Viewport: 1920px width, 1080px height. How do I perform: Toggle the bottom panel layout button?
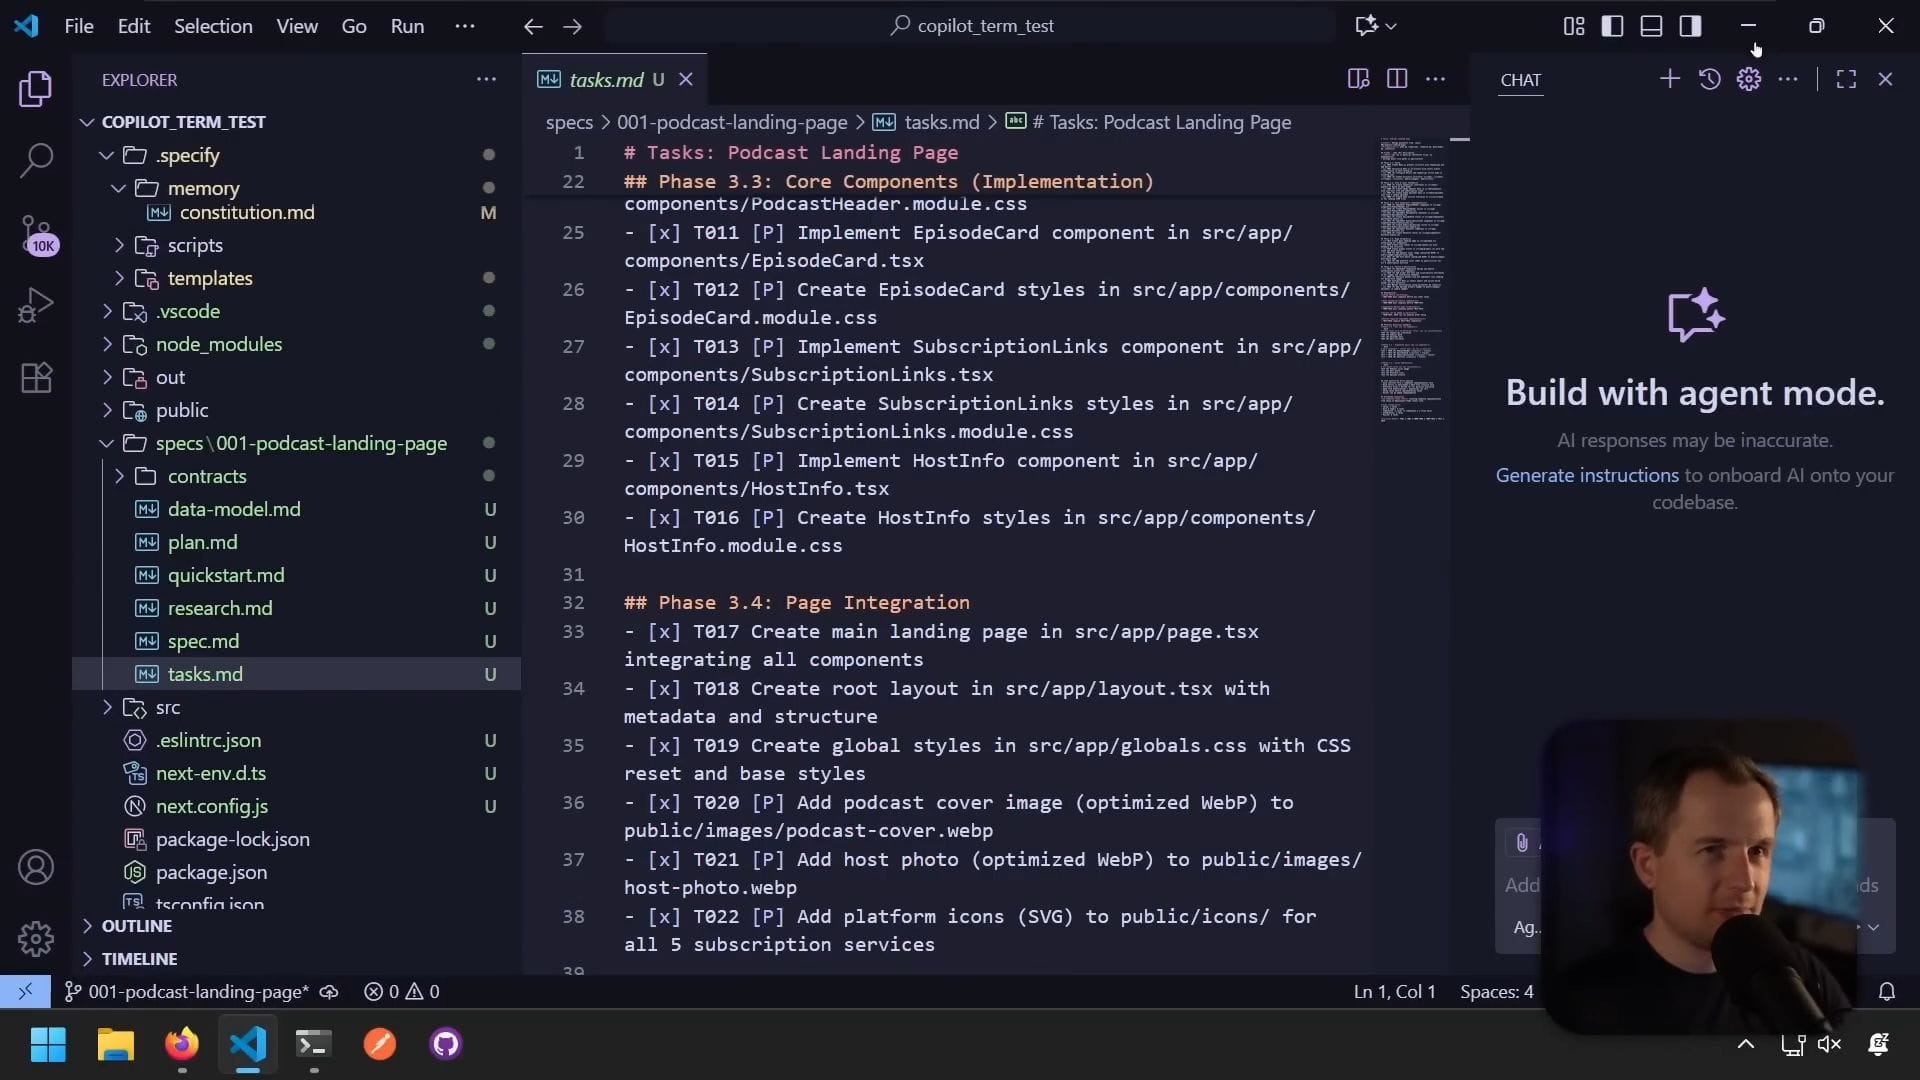pyautogui.click(x=1651, y=26)
